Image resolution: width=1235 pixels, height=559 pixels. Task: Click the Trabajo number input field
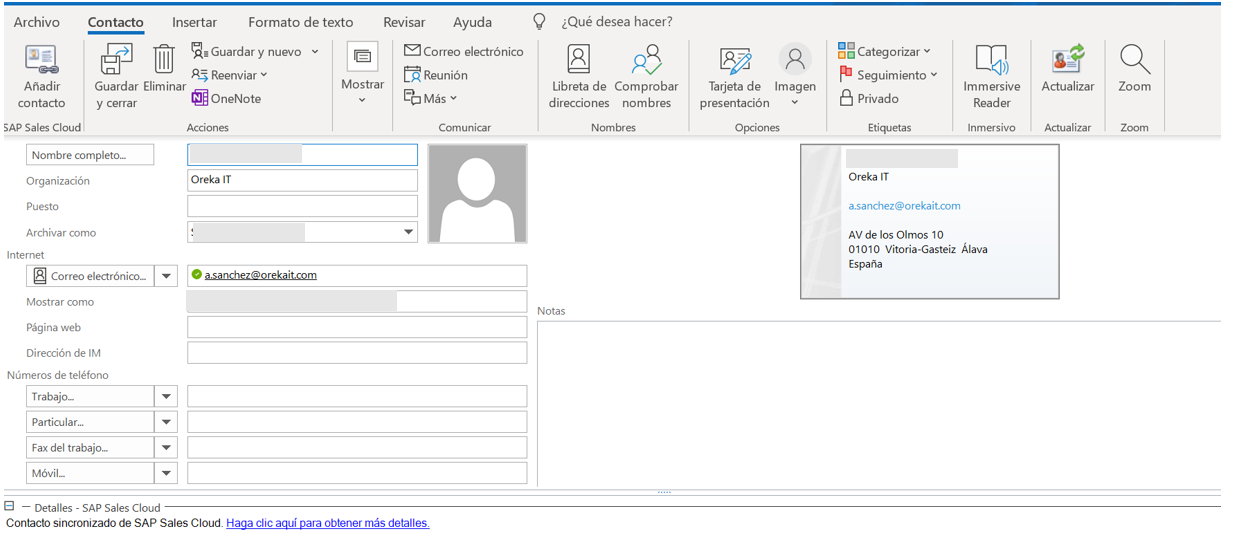click(x=357, y=397)
